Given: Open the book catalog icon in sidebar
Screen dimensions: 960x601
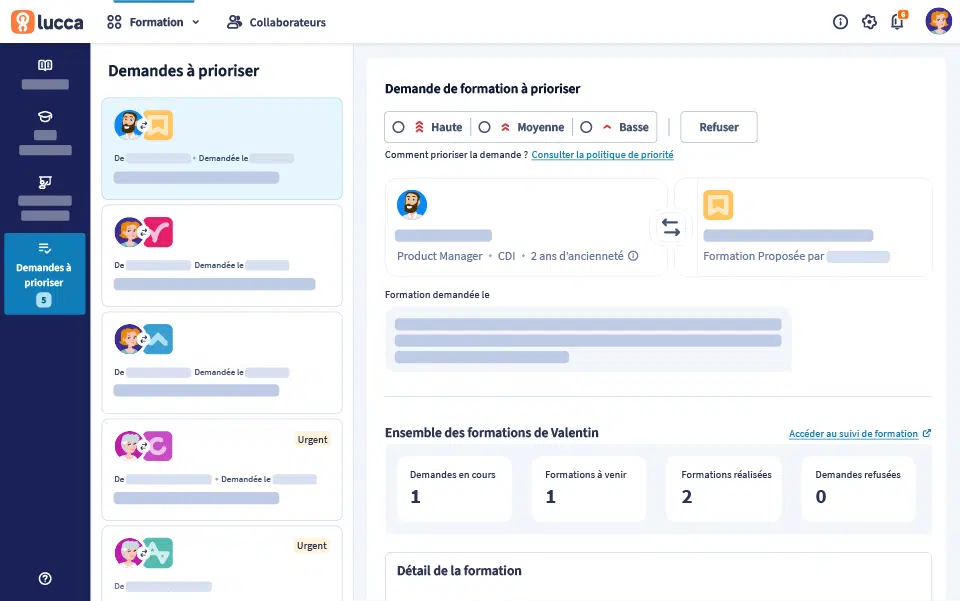Looking at the screenshot, I should pyautogui.click(x=45, y=66).
